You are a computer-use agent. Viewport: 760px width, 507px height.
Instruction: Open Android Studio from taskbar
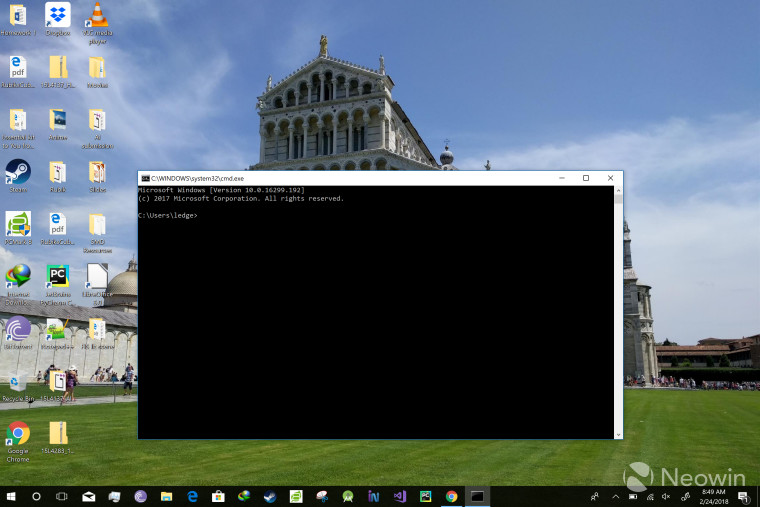(x=348, y=496)
